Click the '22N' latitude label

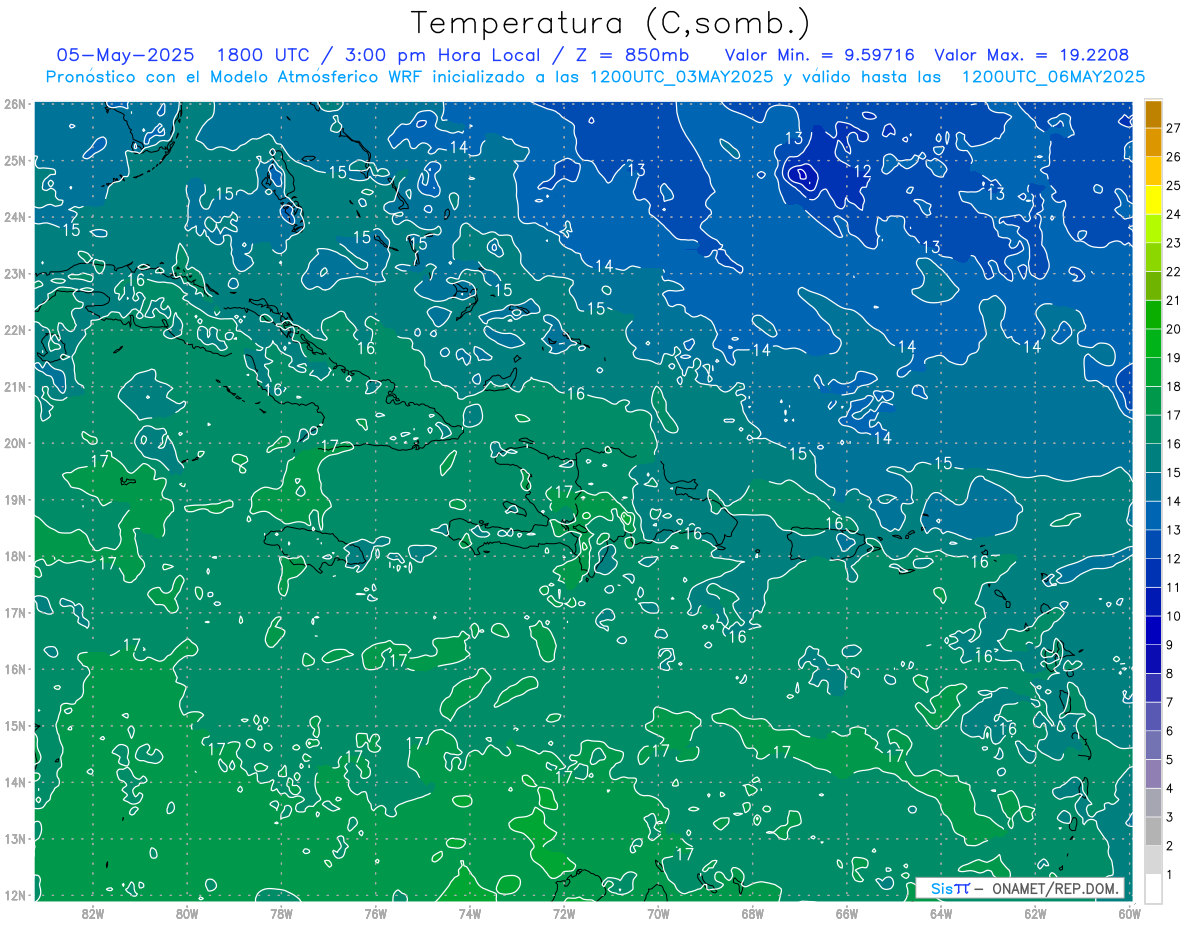point(15,330)
